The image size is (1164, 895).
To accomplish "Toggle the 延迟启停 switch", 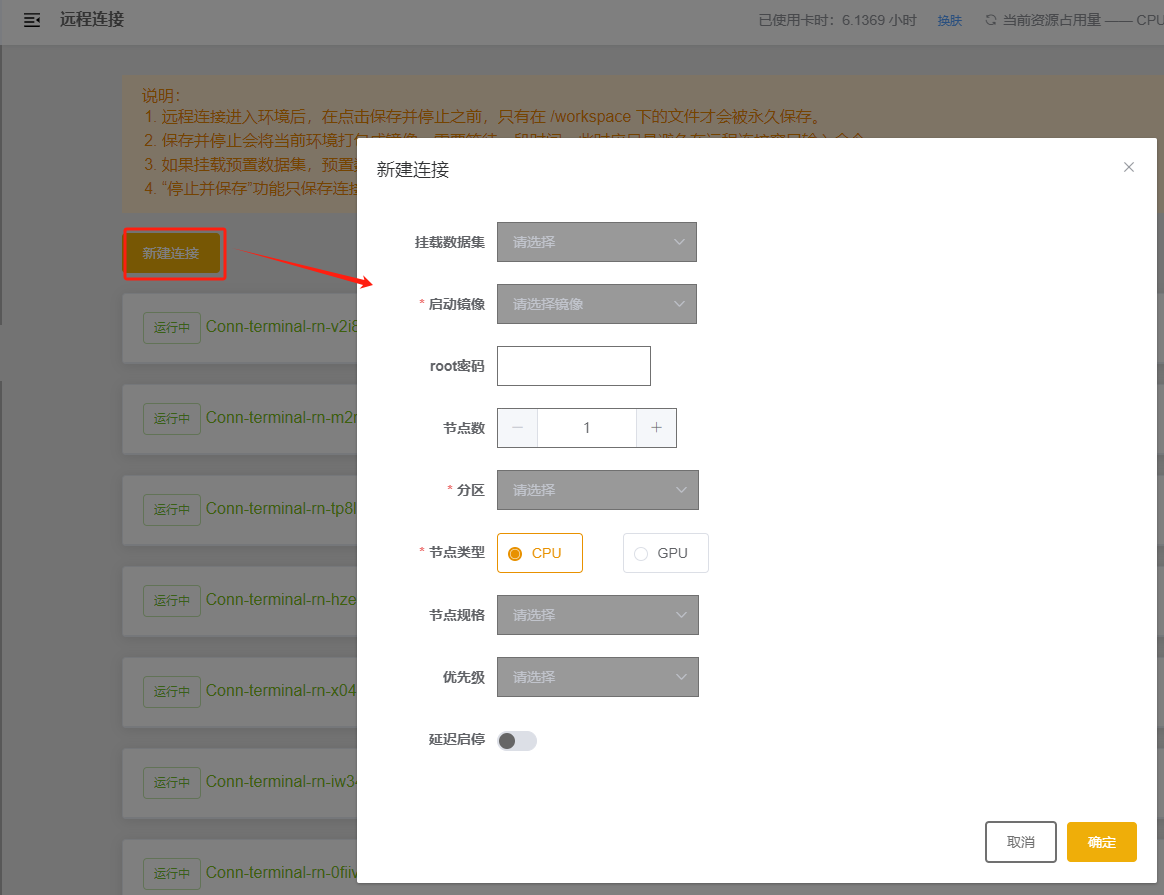I will pyautogui.click(x=517, y=740).
